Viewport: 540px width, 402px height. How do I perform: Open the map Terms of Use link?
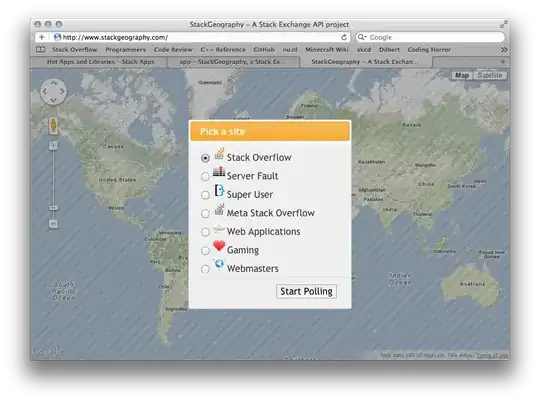click(x=492, y=355)
